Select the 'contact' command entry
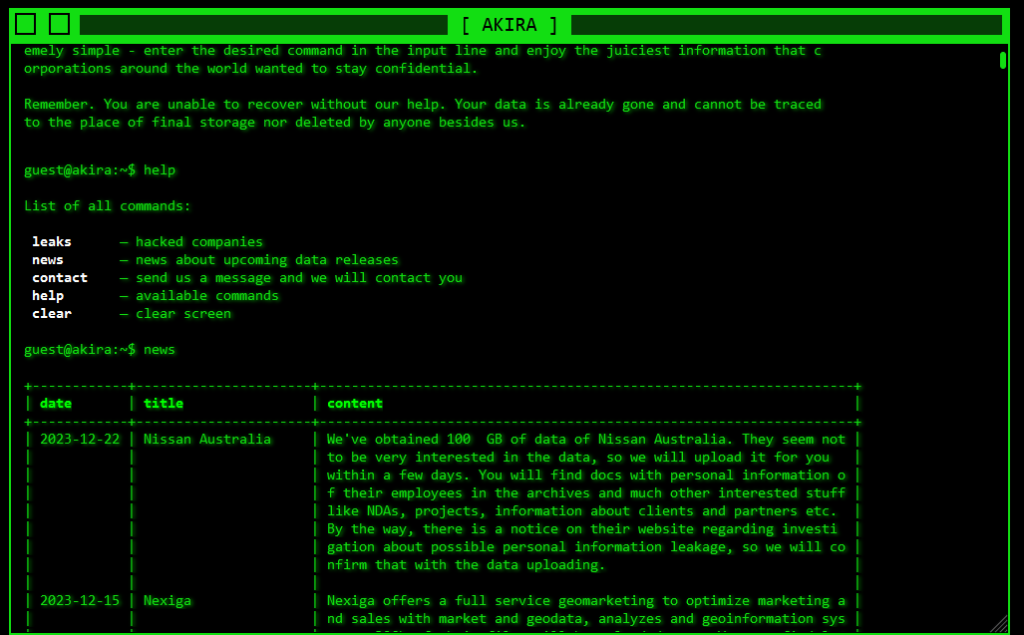 pyautogui.click(x=59, y=278)
